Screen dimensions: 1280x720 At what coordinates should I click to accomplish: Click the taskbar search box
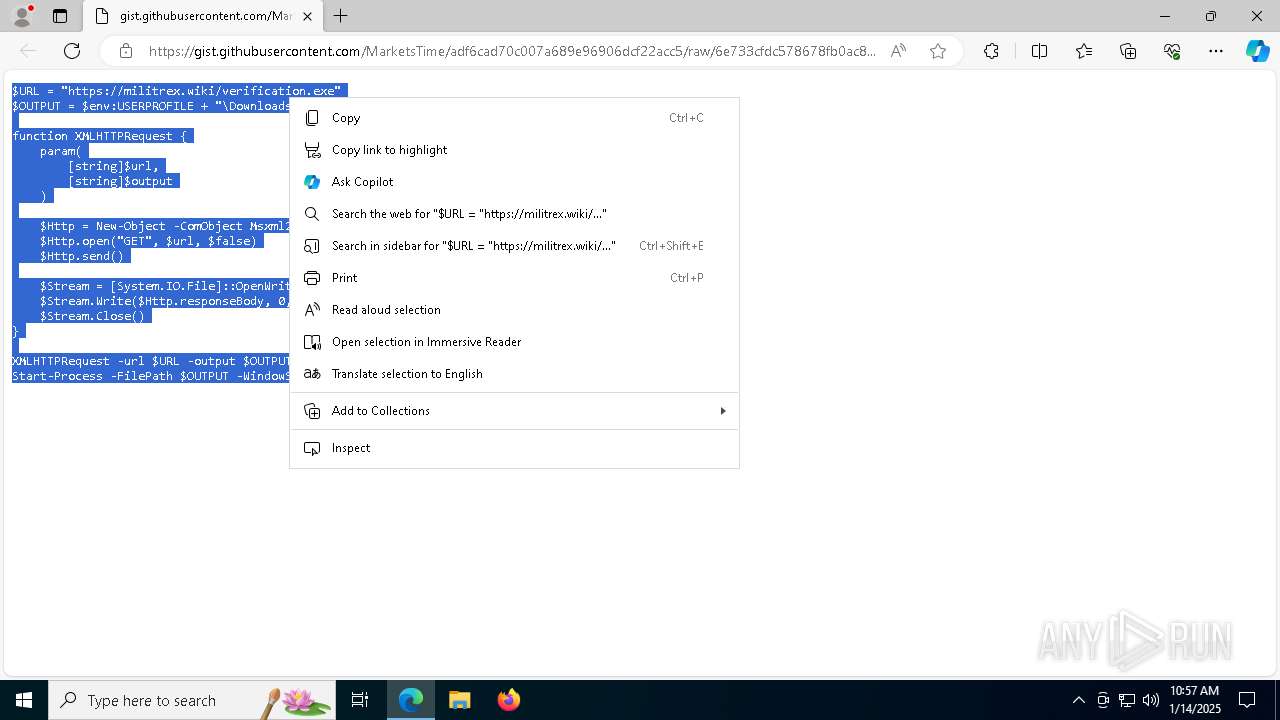tap(192, 700)
